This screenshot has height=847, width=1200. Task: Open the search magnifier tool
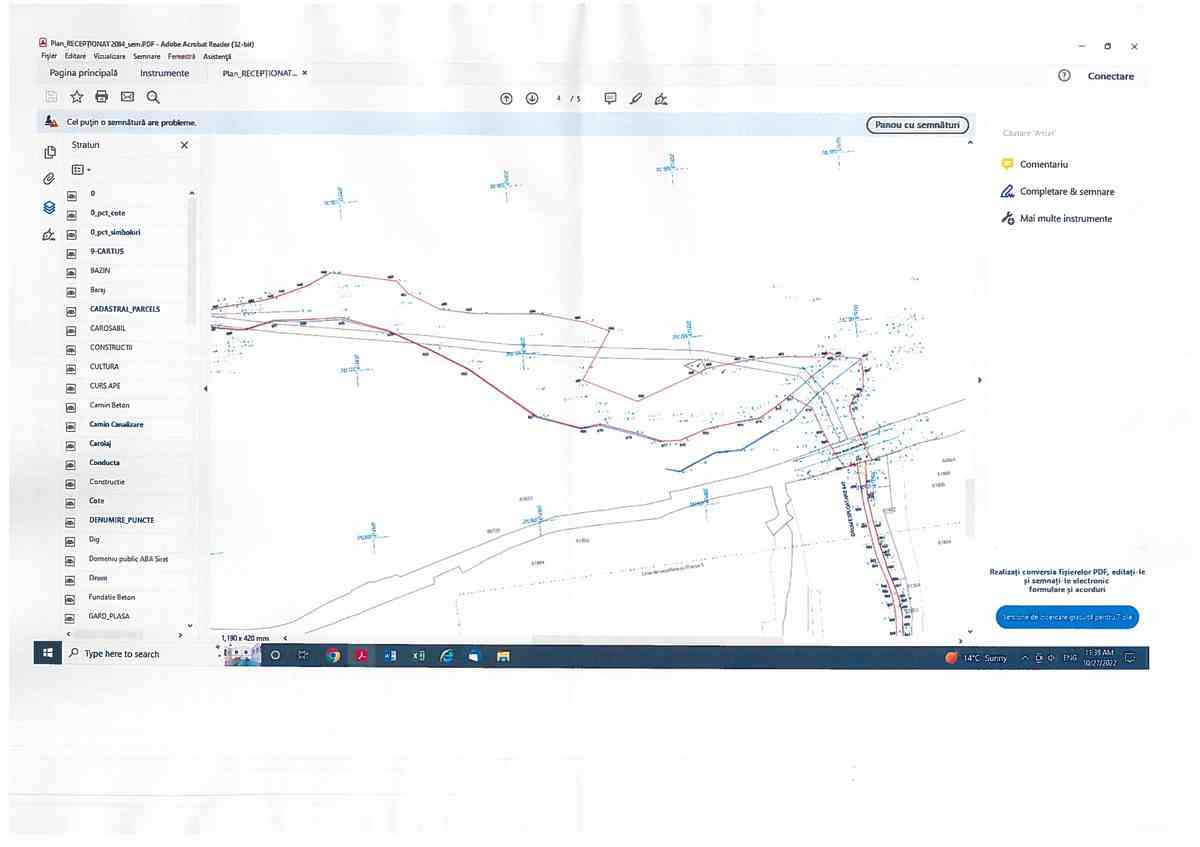coord(153,97)
